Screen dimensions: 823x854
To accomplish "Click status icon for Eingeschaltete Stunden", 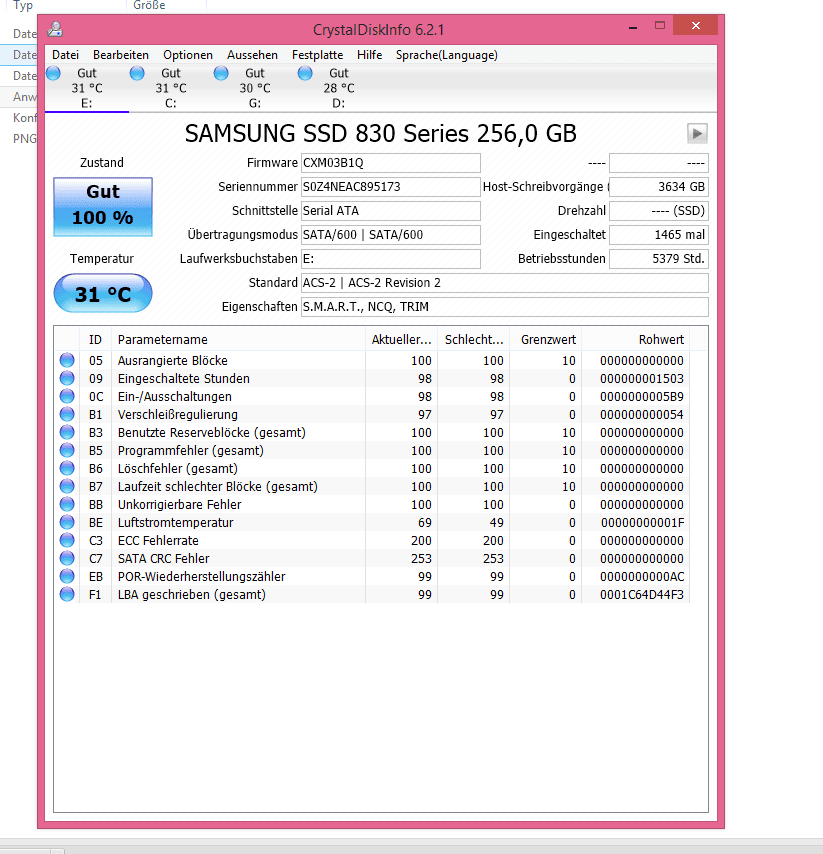I will [x=67, y=378].
